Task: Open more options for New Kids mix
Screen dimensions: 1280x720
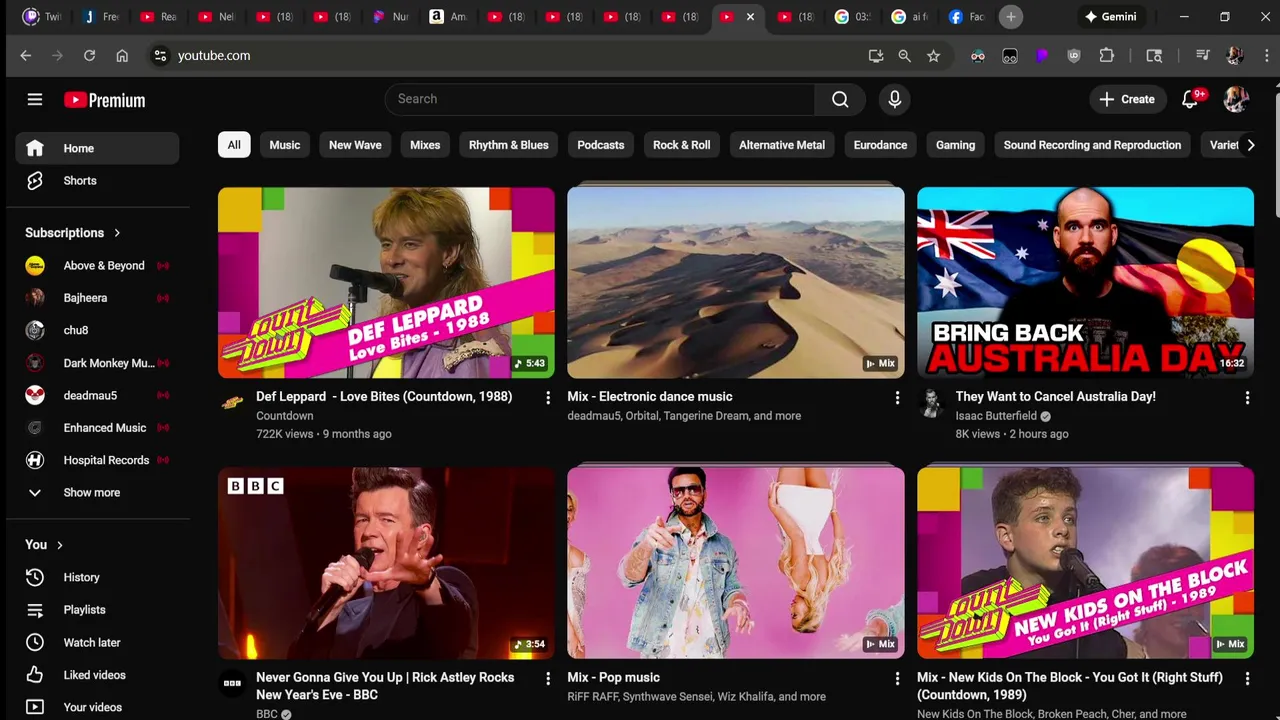Action: [x=1247, y=679]
